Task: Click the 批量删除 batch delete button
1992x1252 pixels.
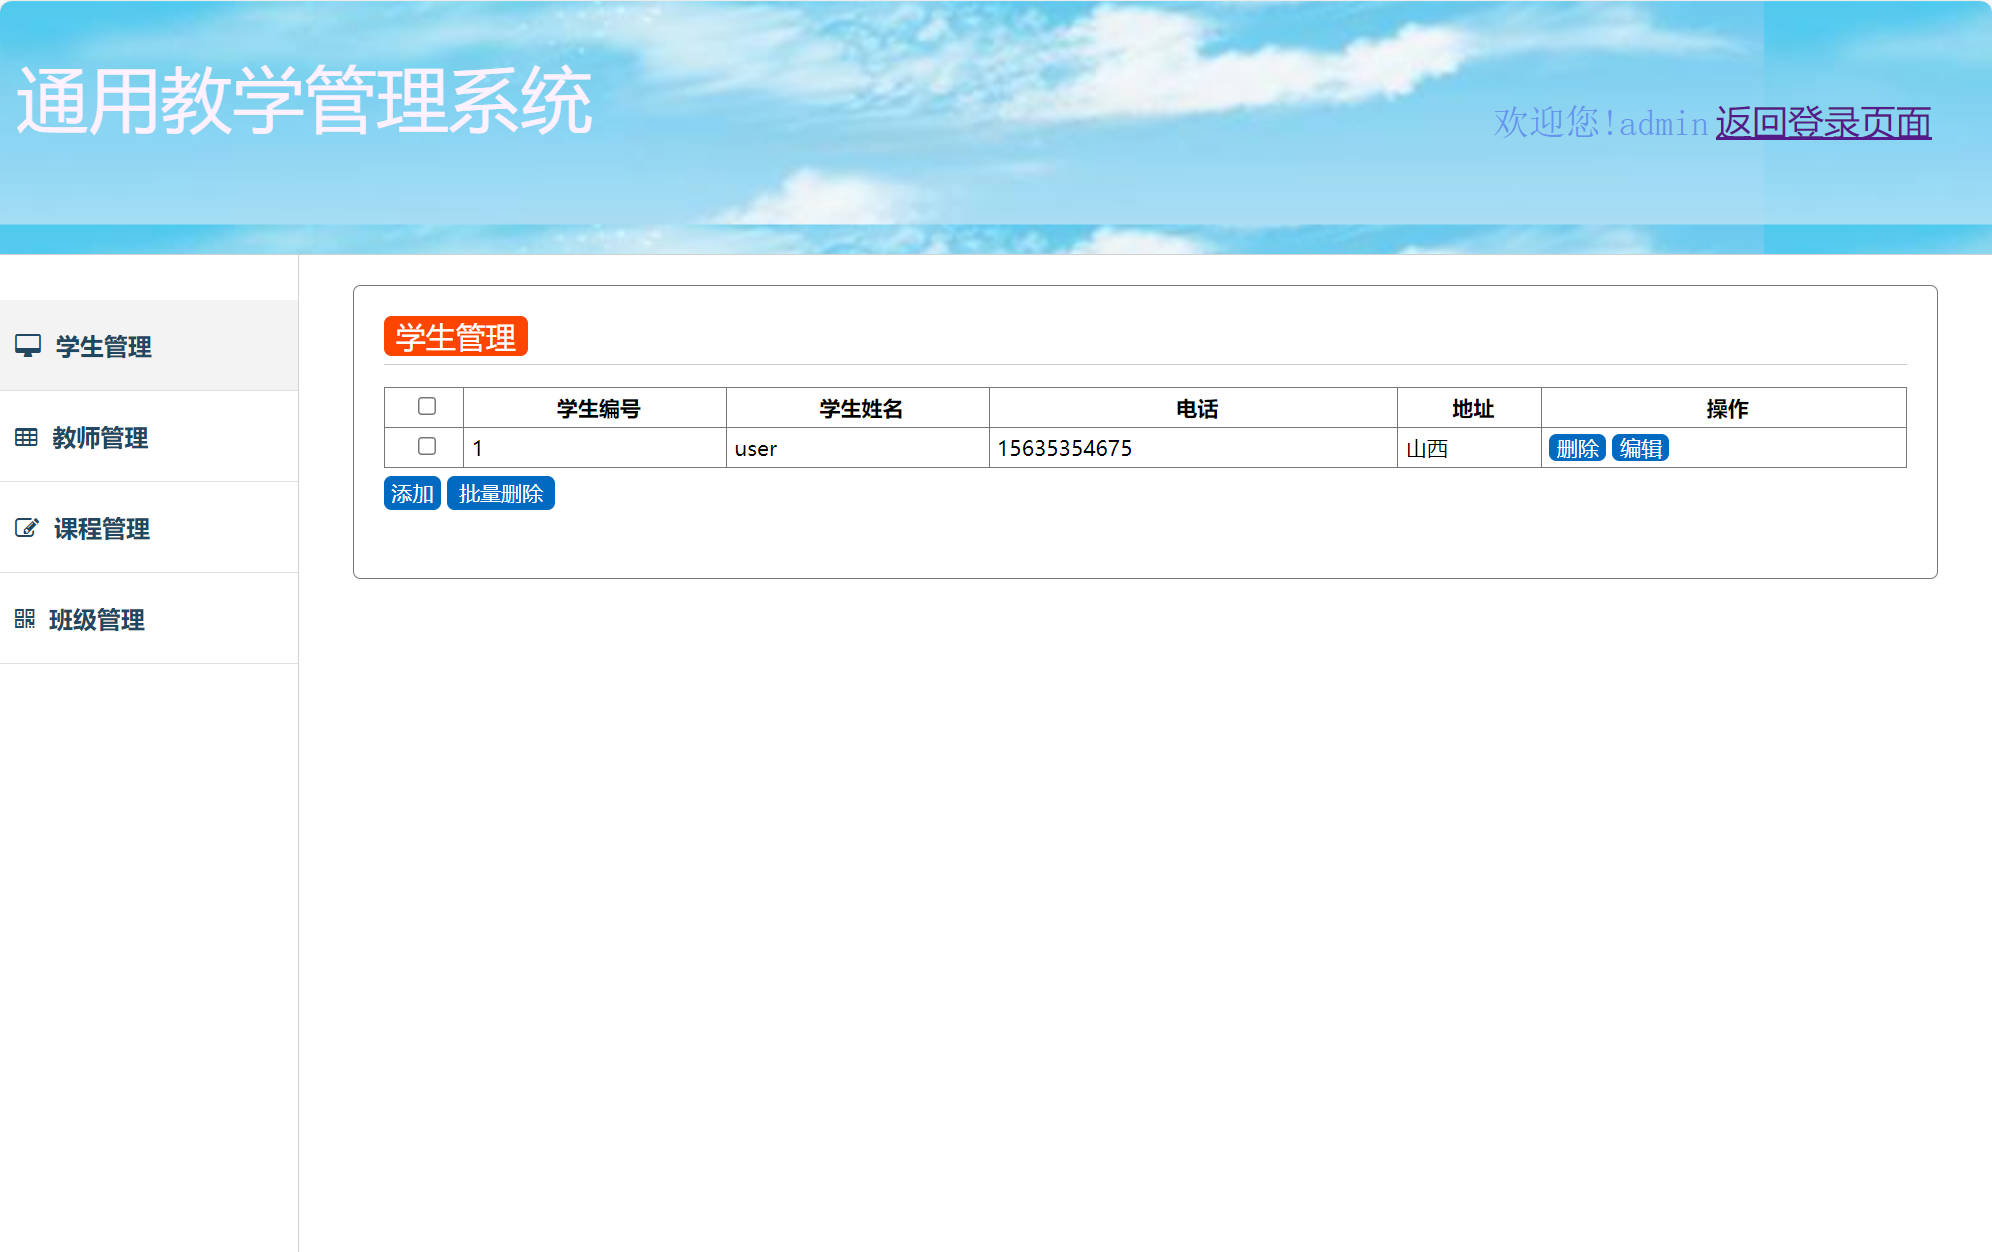Action: pyautogui.click(x=501, y=493)
